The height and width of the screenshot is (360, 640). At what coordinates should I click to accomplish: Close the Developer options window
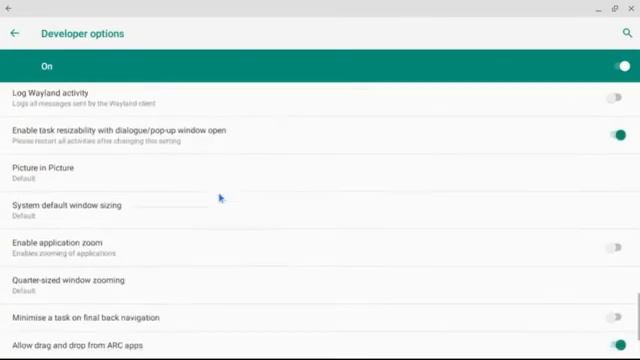click(631, 9)
